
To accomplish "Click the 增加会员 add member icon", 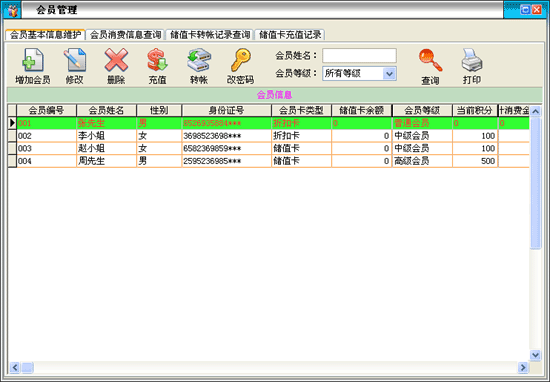I will tap(33, 60).
